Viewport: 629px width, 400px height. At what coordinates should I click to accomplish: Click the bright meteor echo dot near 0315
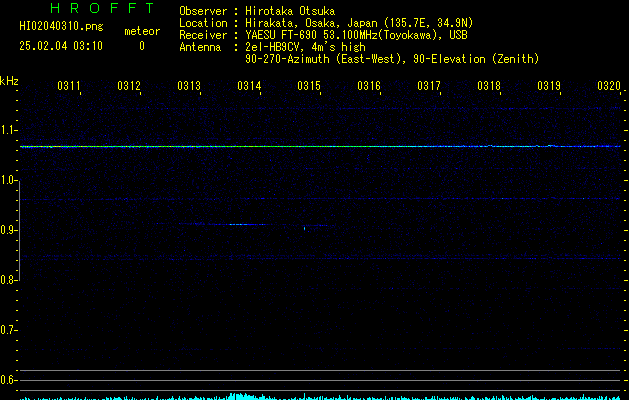point(304,229)
